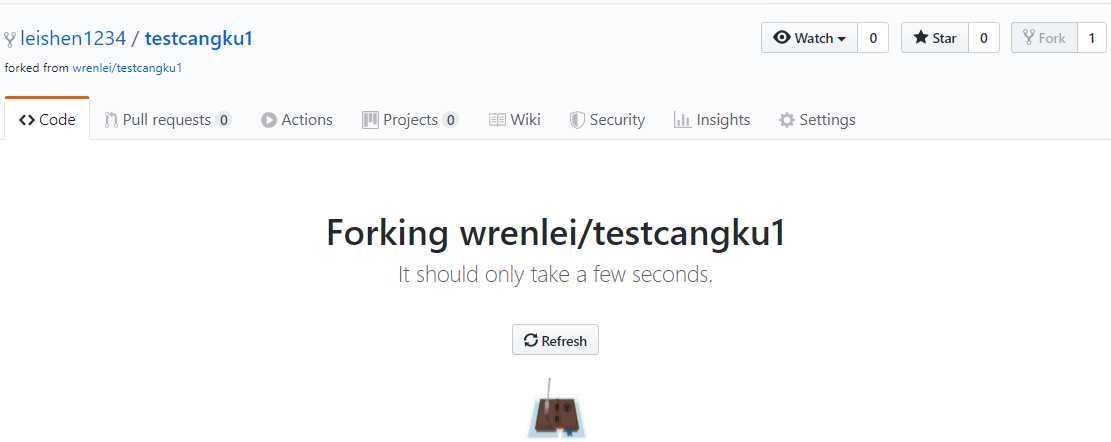Open forked-from wrenlei/testcangku1 link

pos(127,69)
